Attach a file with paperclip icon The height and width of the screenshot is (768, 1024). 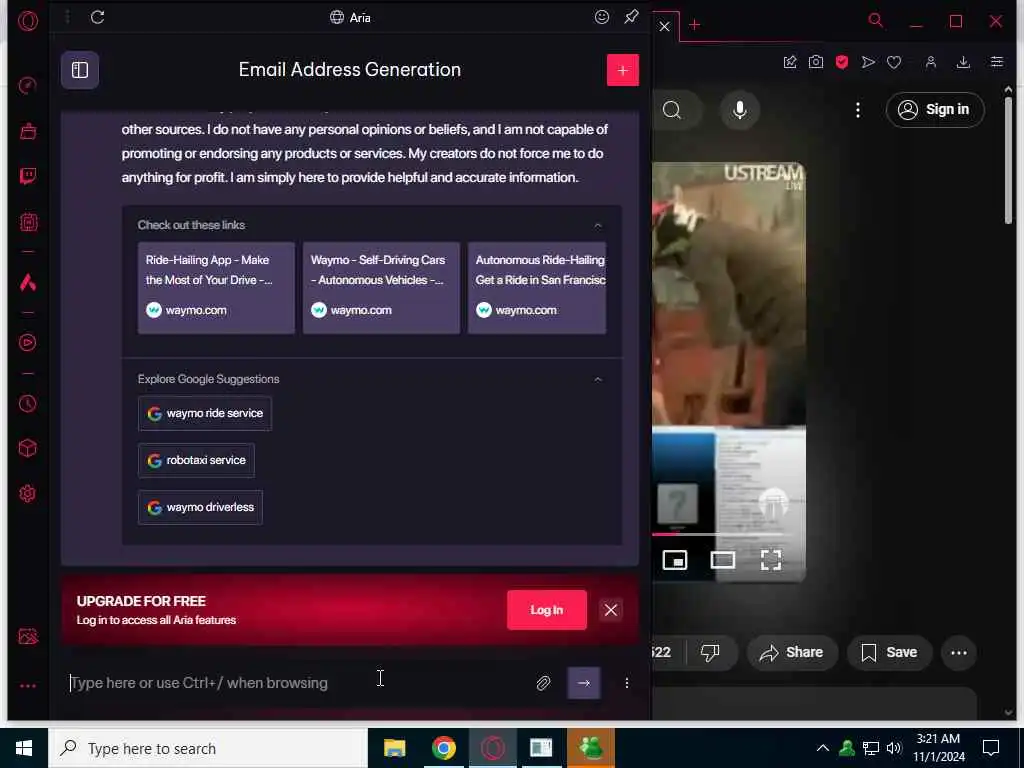point(543,683)
